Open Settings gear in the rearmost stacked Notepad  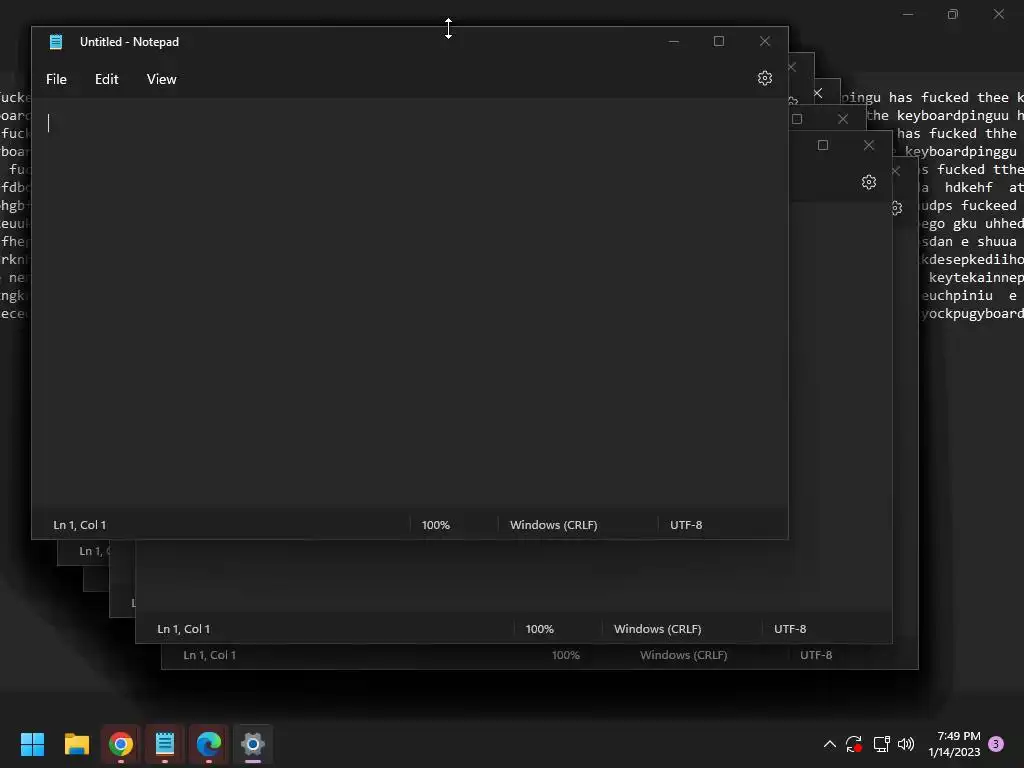[897, 208]
